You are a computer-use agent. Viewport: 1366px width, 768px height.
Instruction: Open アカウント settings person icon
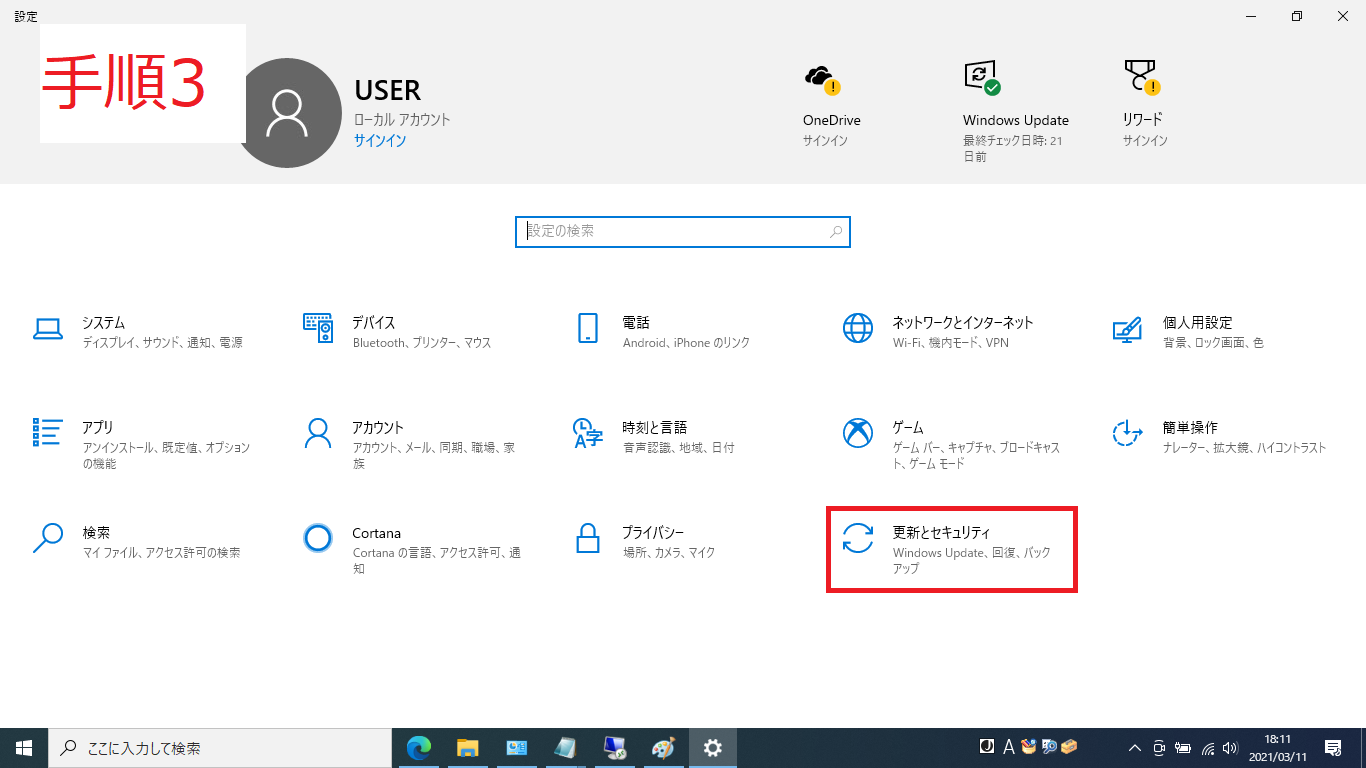[x=317, y=432]
